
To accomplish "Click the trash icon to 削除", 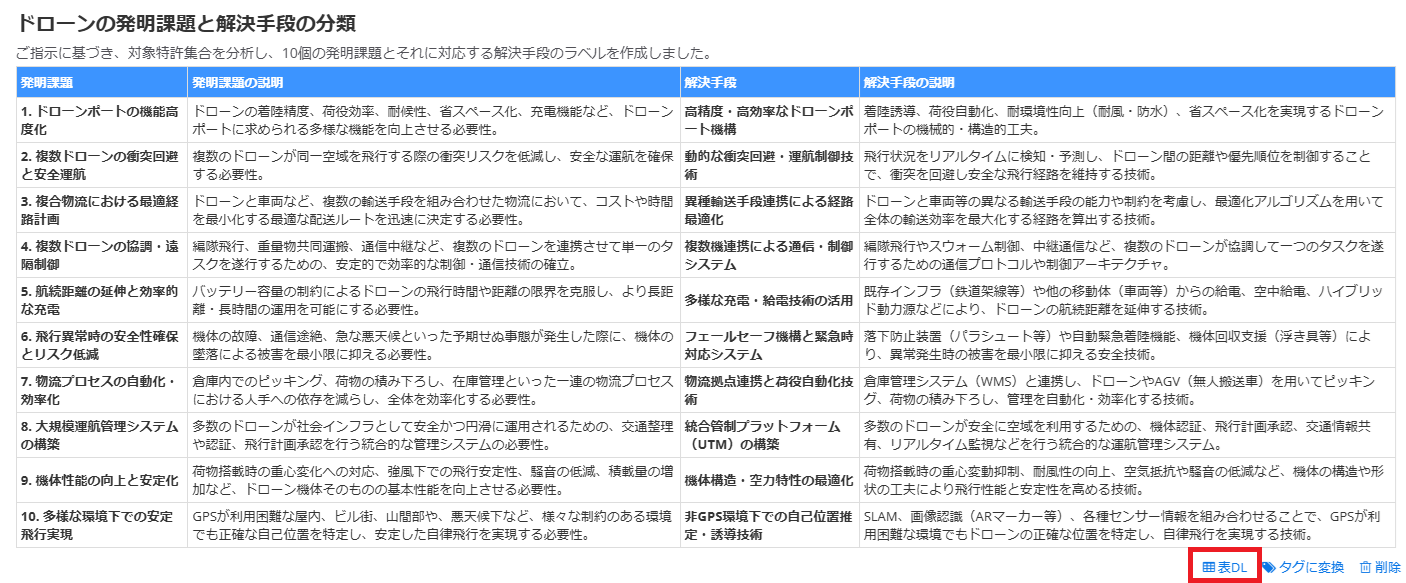I will coord(1365,567).
